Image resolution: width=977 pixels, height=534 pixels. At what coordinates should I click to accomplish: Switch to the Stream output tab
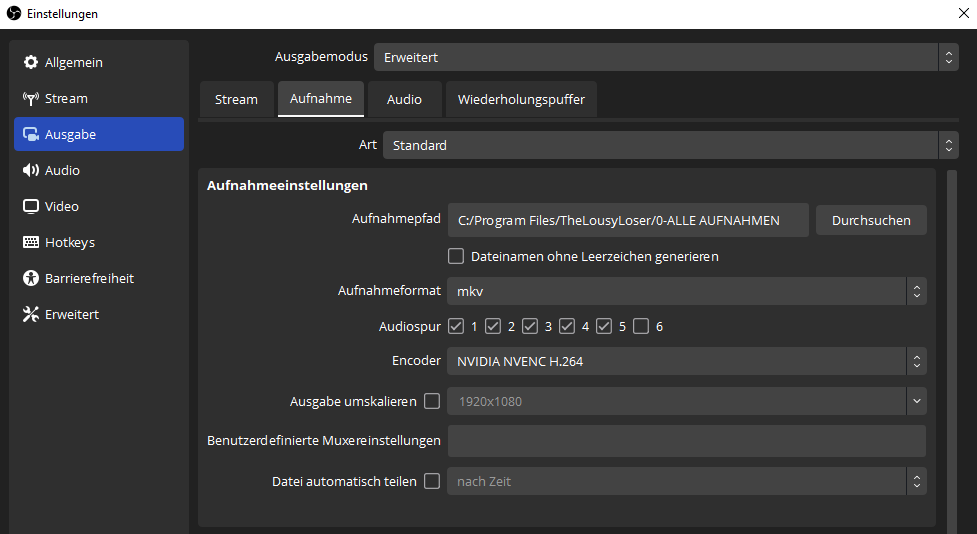click(x=236, y=100)
